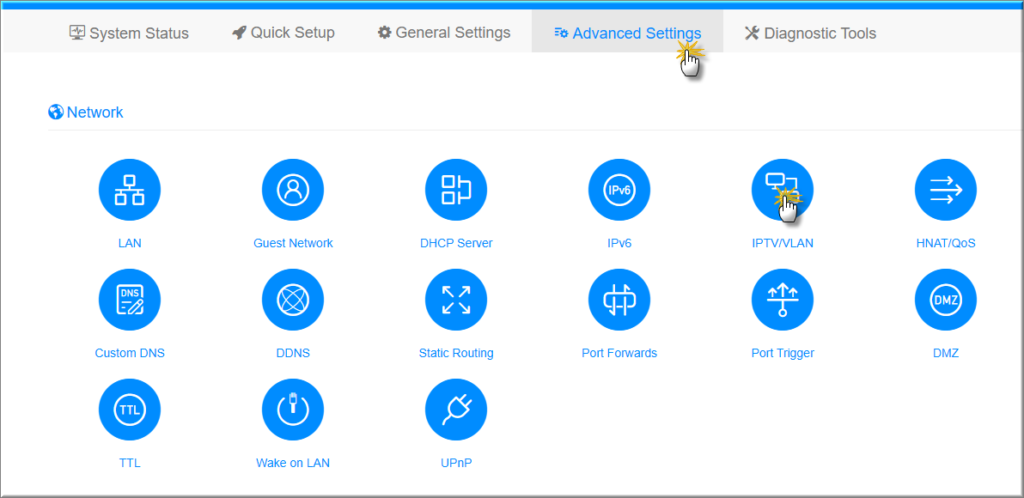Select the IPv6 settings icon
The width and height of the screenshot is (1024, 498).
[619, 190]
